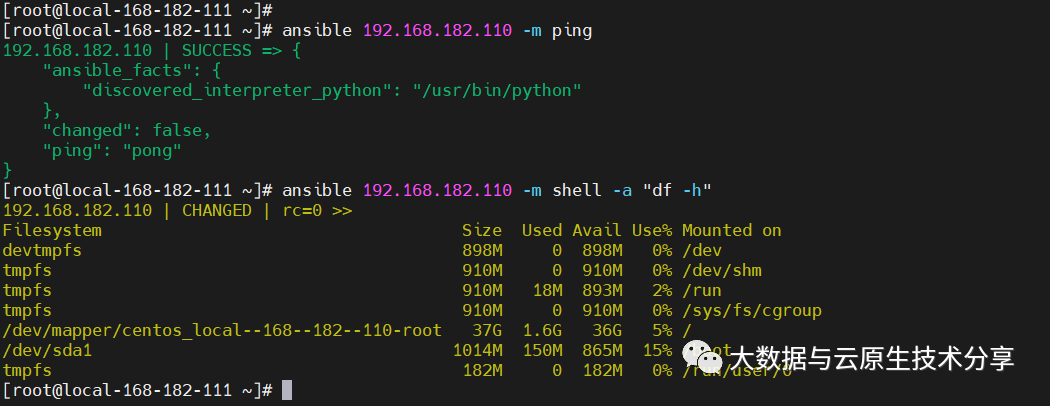Click the Filesystem column header
Image resolution: width=1050 pixels, height=406 pixels.
pyautogui.click(x=52, y=230)
